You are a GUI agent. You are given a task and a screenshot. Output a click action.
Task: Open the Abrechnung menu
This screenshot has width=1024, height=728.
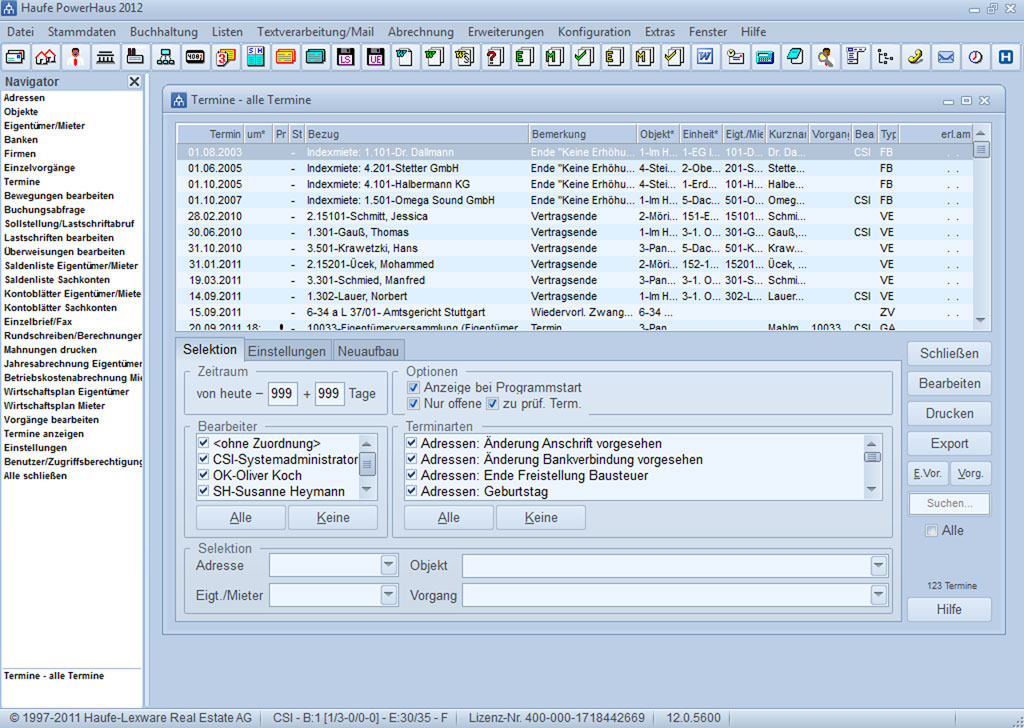[421, 31]
